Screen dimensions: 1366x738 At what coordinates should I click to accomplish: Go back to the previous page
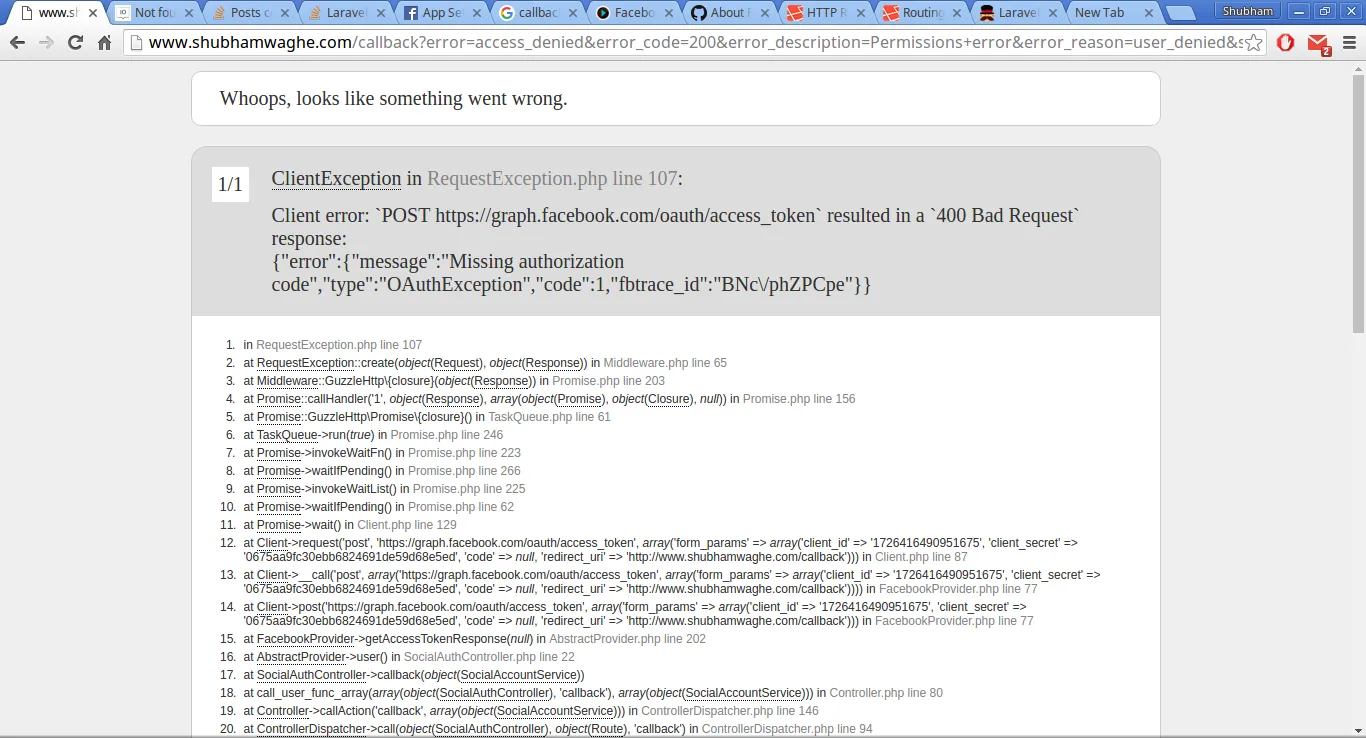17,43
